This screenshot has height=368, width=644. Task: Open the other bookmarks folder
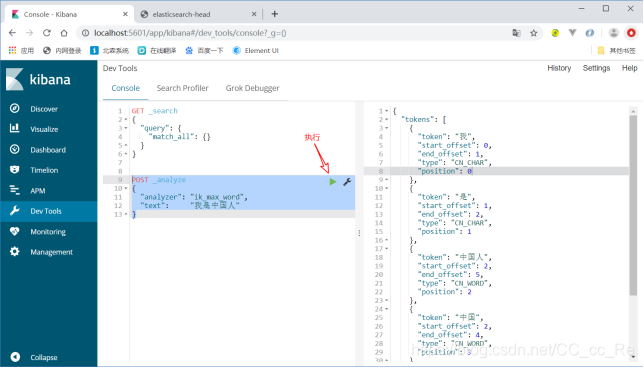tap(616, 51)
